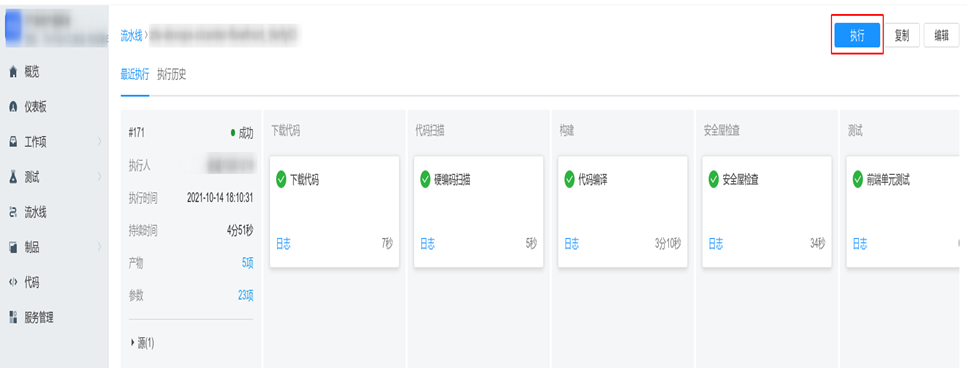Select the 工作项 sidebar icon
This screenshot has height=368, width=967.
tap(12, 142)
